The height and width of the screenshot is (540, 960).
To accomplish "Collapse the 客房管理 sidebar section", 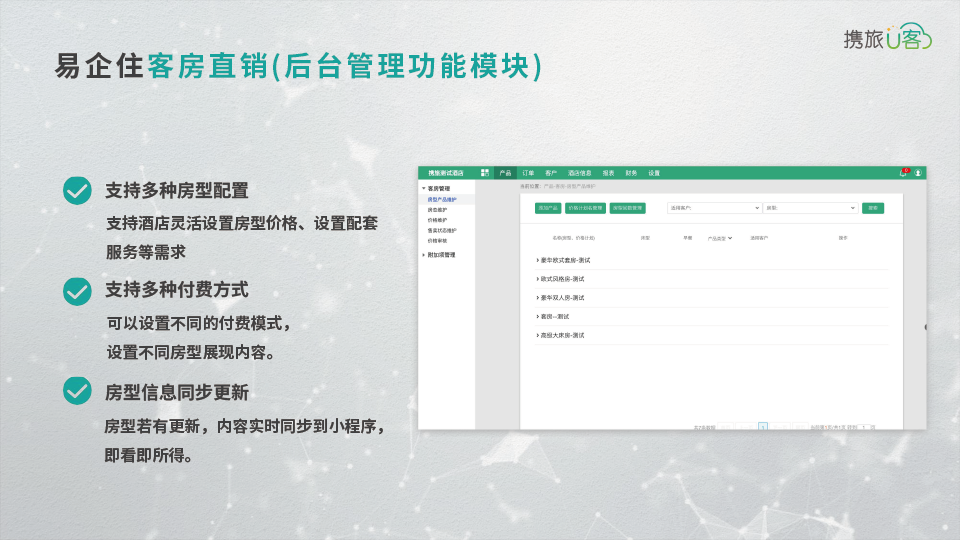I will (437, 189).
